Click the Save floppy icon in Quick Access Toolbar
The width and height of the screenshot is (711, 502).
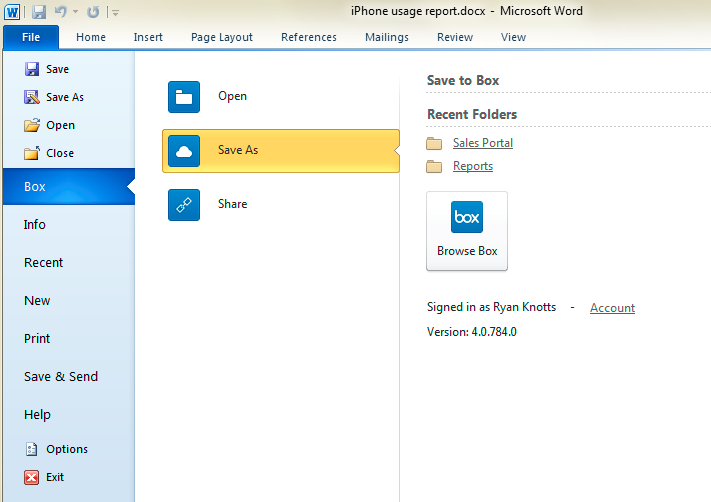click(x=39, y=12)
